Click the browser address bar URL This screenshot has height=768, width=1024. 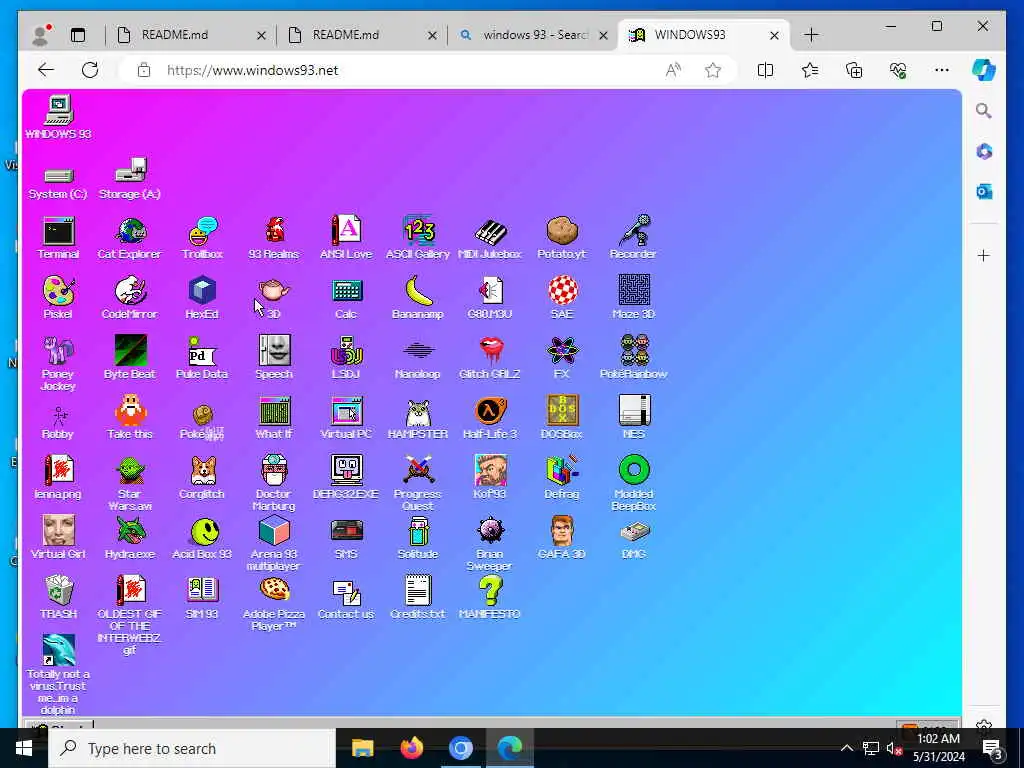pos(253,71)
